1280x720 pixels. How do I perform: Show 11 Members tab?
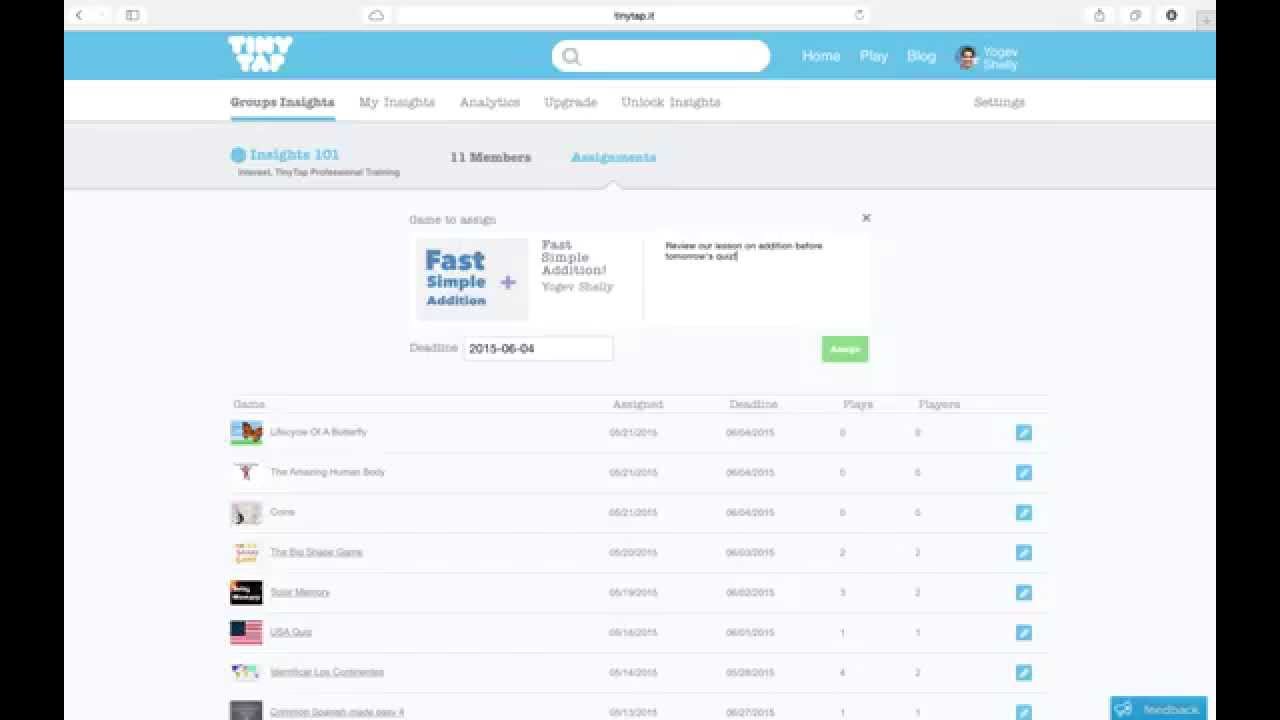click(x=490, y=157)
